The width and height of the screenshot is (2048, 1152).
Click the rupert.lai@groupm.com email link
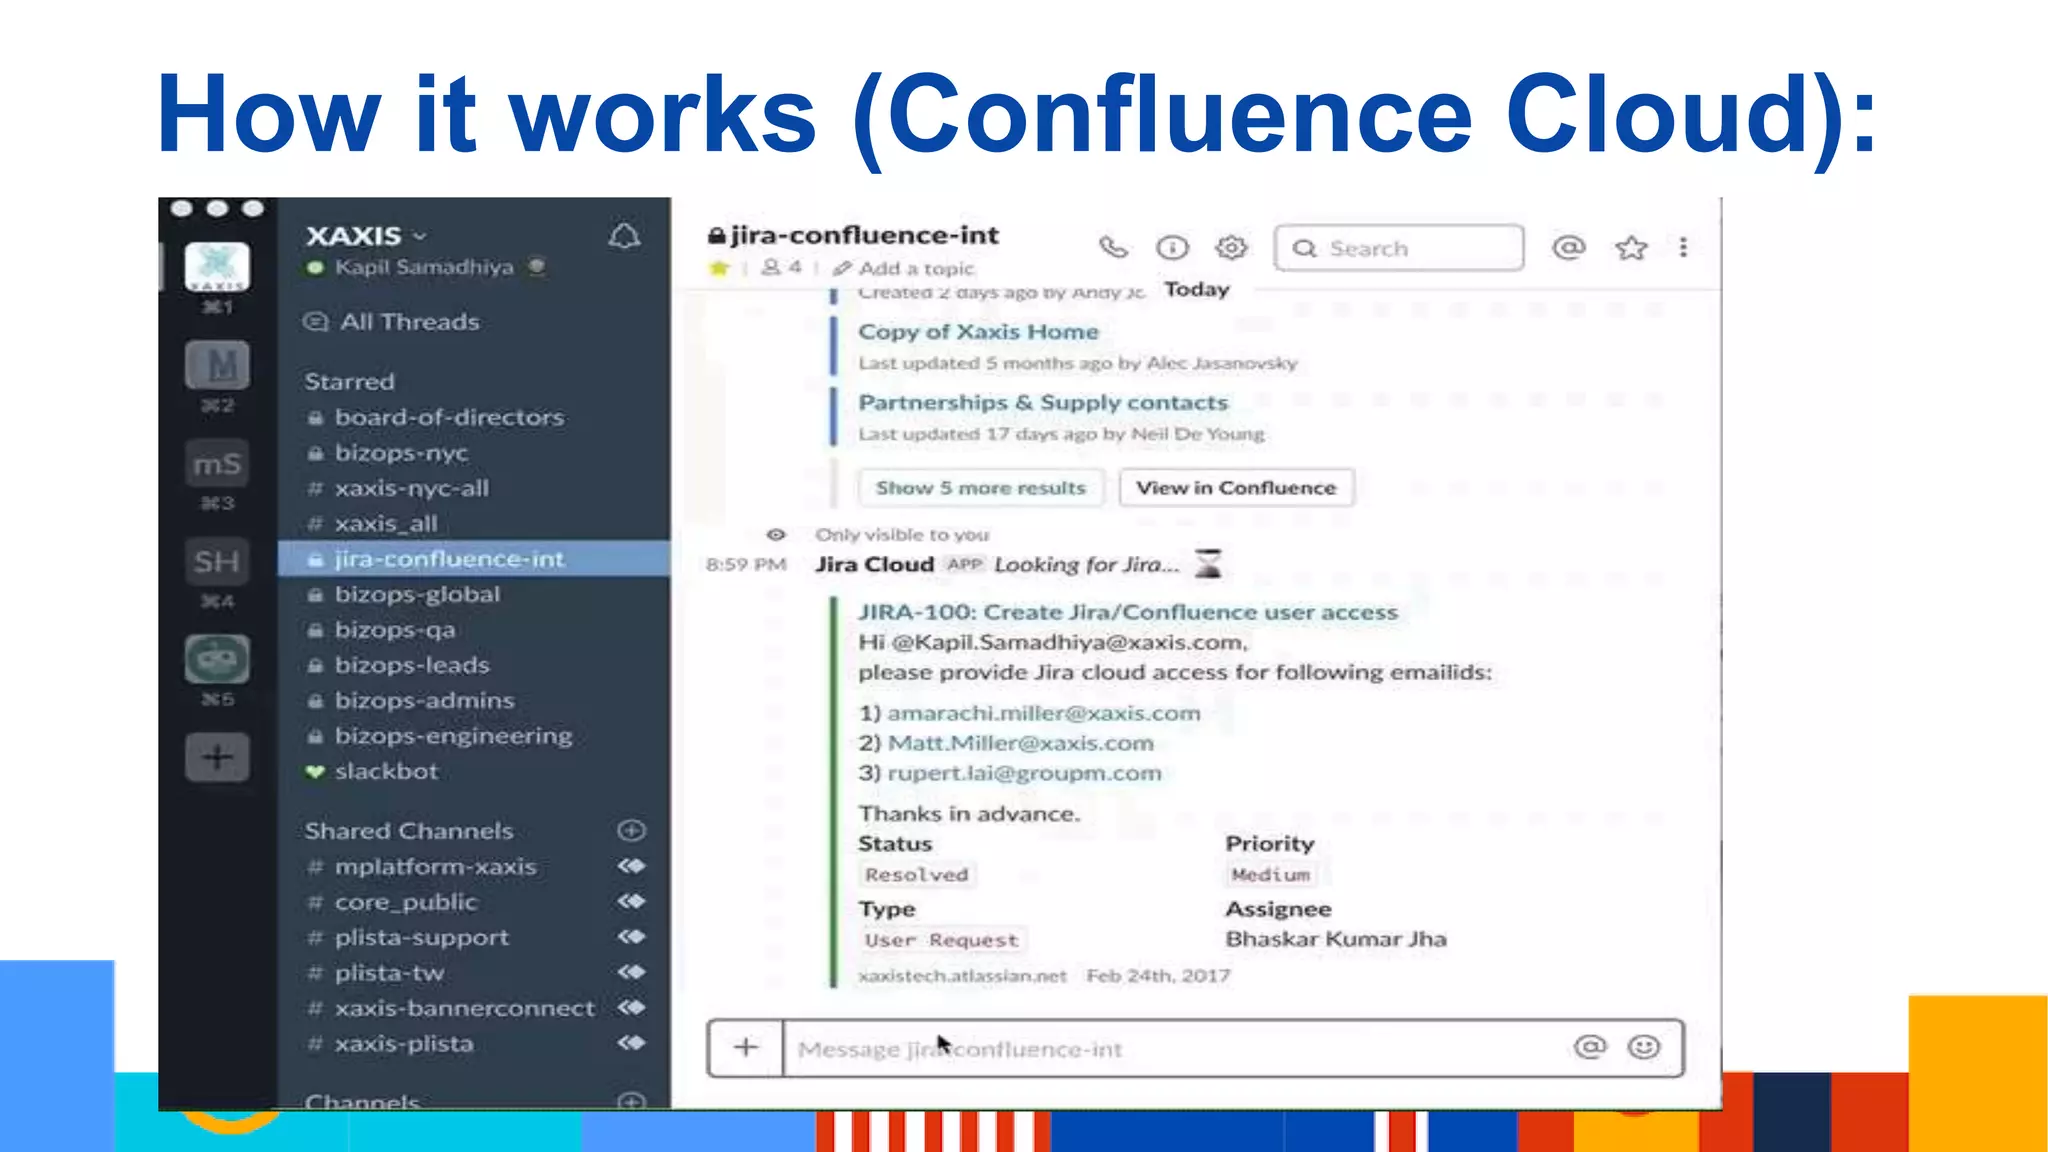pos(1025,773)
